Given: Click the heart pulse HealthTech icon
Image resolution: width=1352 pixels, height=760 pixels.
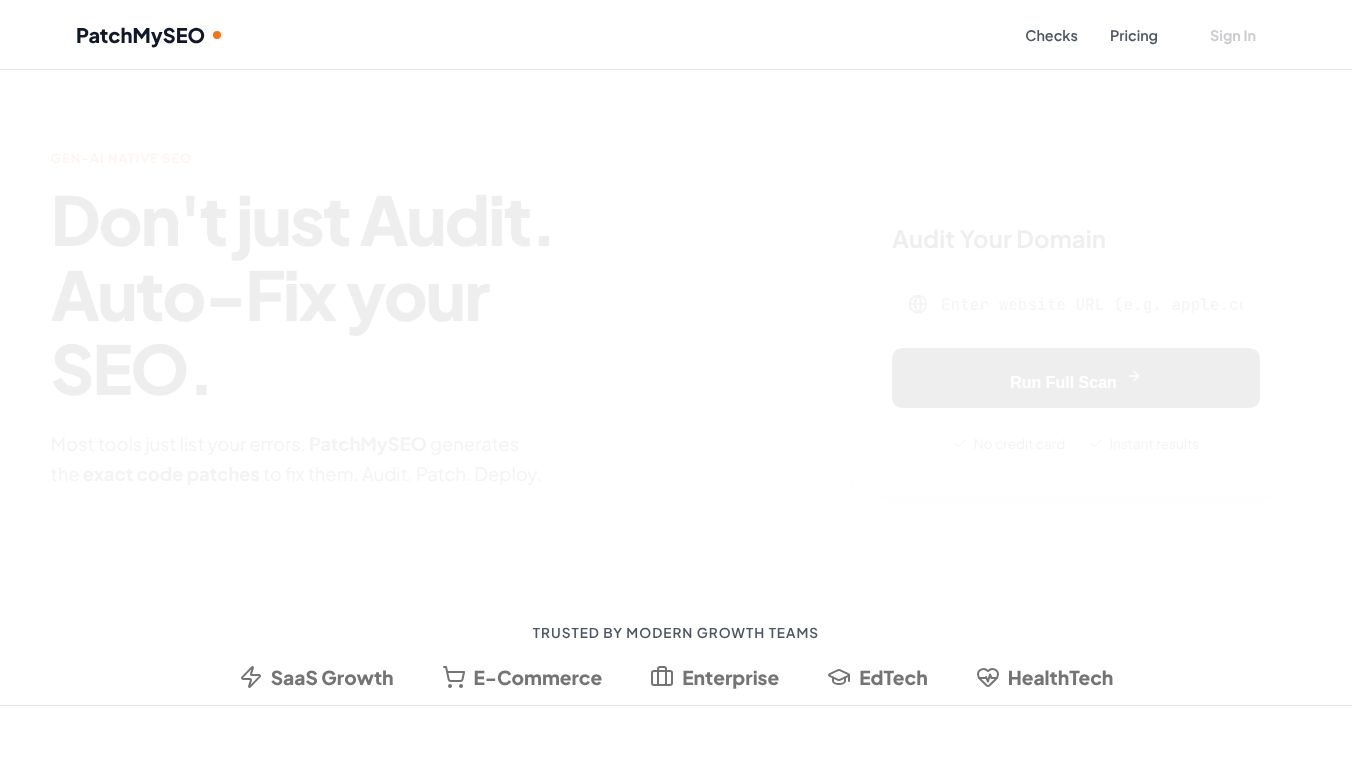Looking at the screenshot, I should (988, 677).
